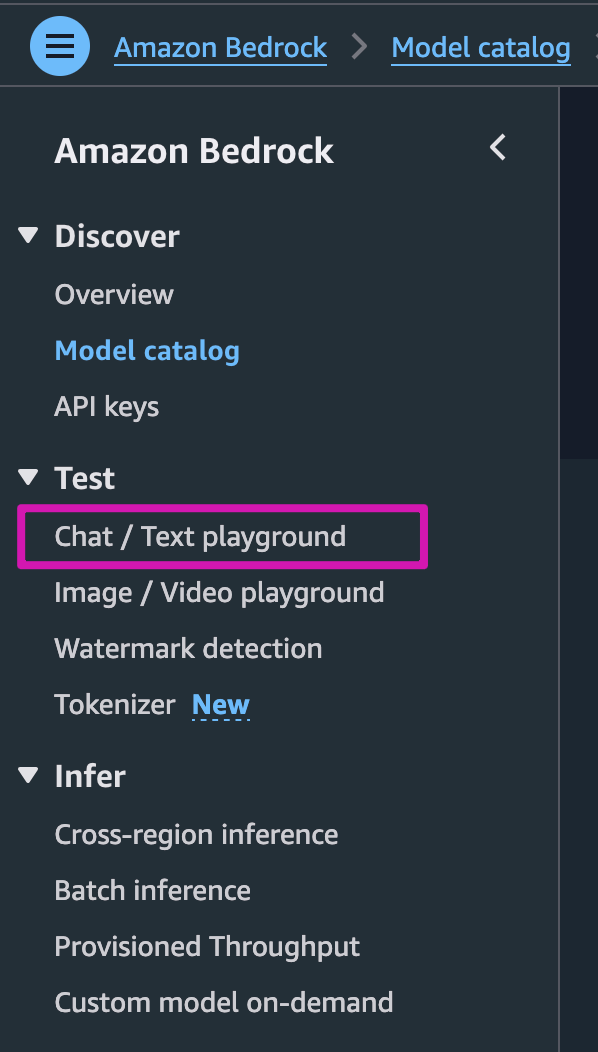
Task: Go to API keys
Action: click(x=106, y=406)
